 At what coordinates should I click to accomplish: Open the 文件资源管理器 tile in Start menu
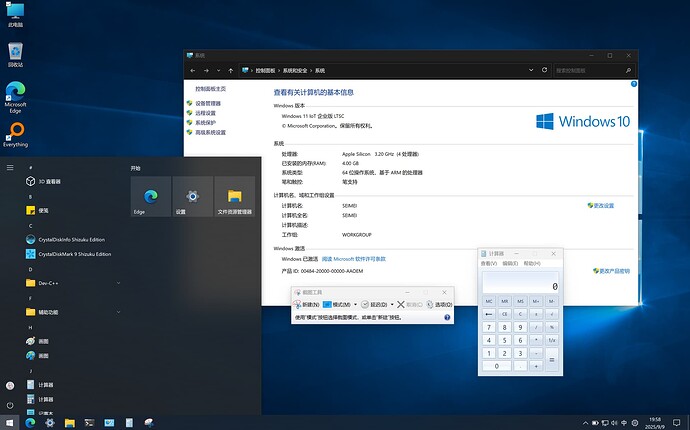235,196
